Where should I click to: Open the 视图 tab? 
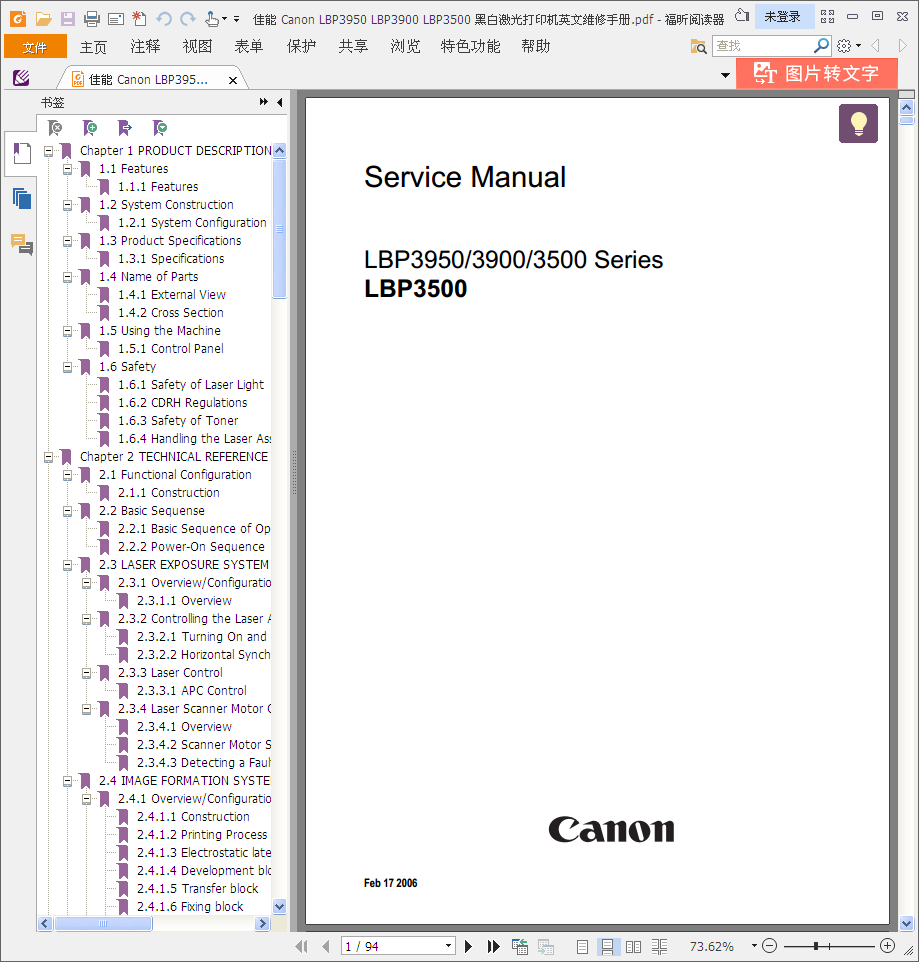(x=197, y=47)
